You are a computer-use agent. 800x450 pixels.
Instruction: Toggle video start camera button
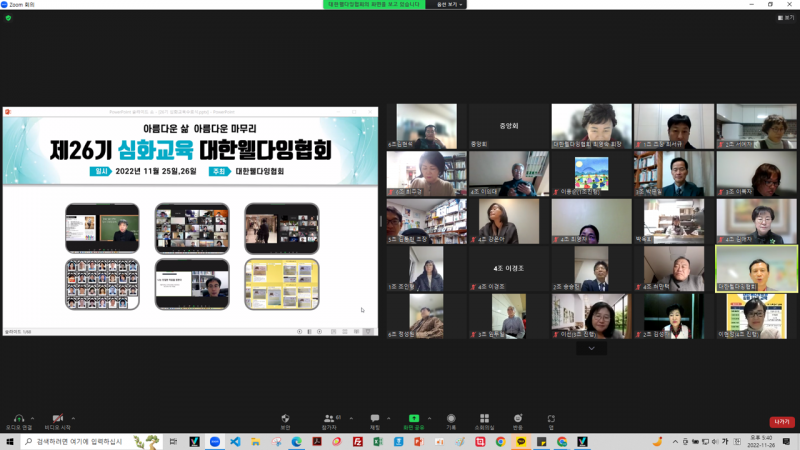[58, 420]
